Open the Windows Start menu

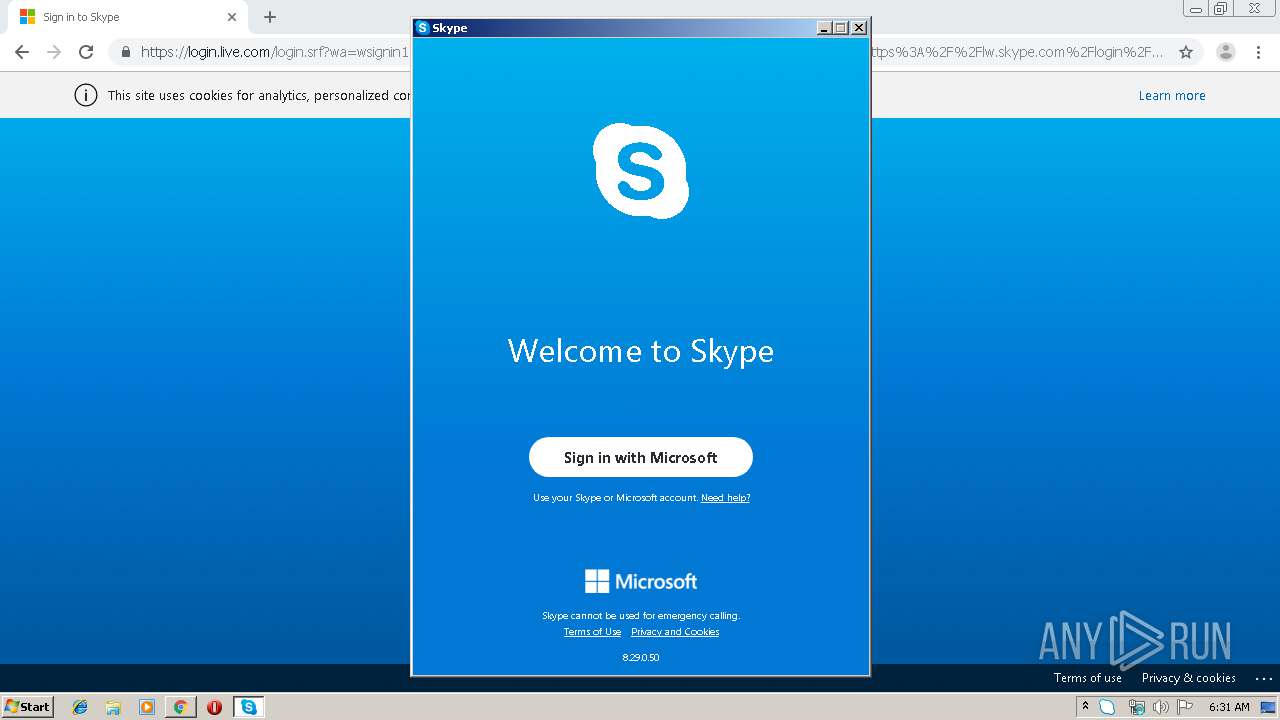28,707
